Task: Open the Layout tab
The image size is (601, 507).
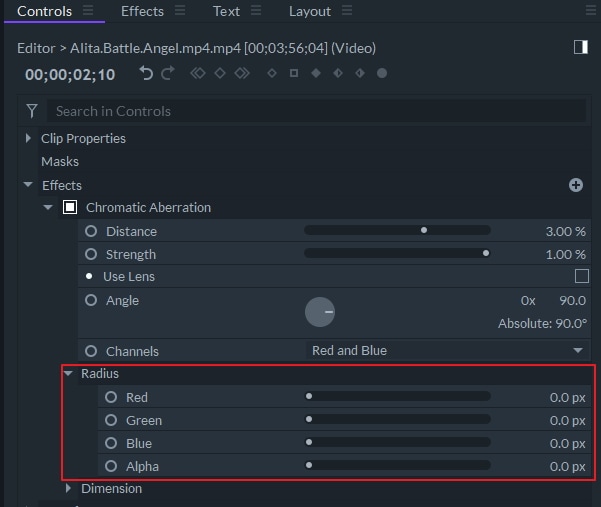Action: click(x=309, y=11)
